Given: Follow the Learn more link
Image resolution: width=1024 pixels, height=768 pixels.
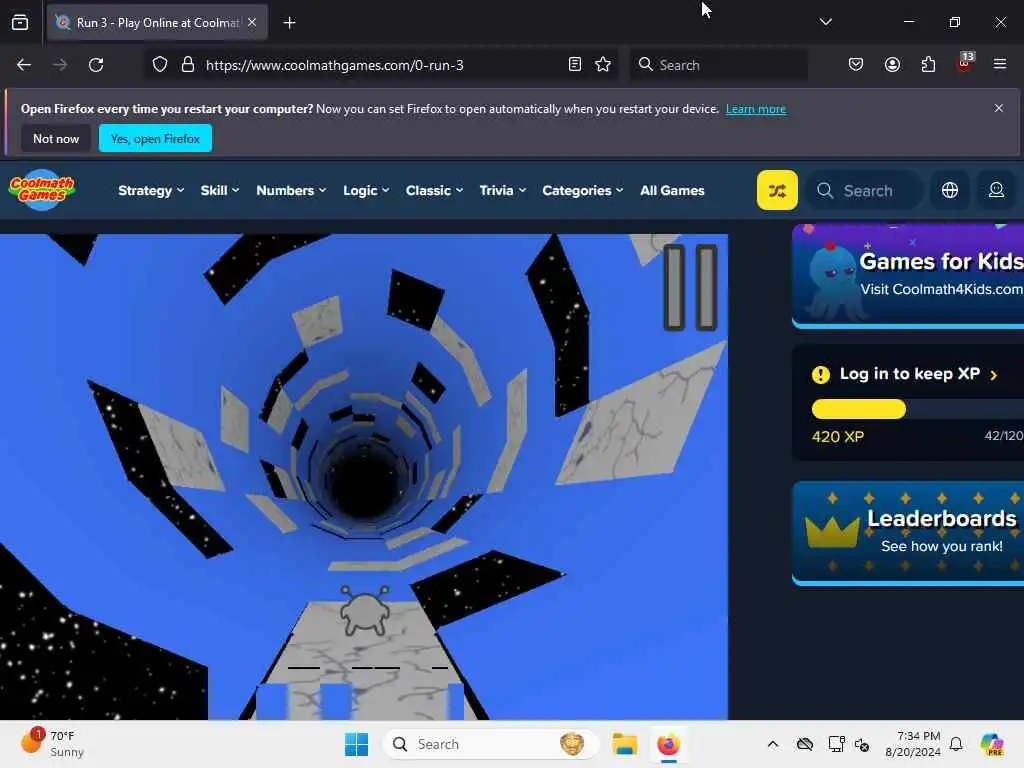Looking at the screenshot, I should click(x=756, y=109).
